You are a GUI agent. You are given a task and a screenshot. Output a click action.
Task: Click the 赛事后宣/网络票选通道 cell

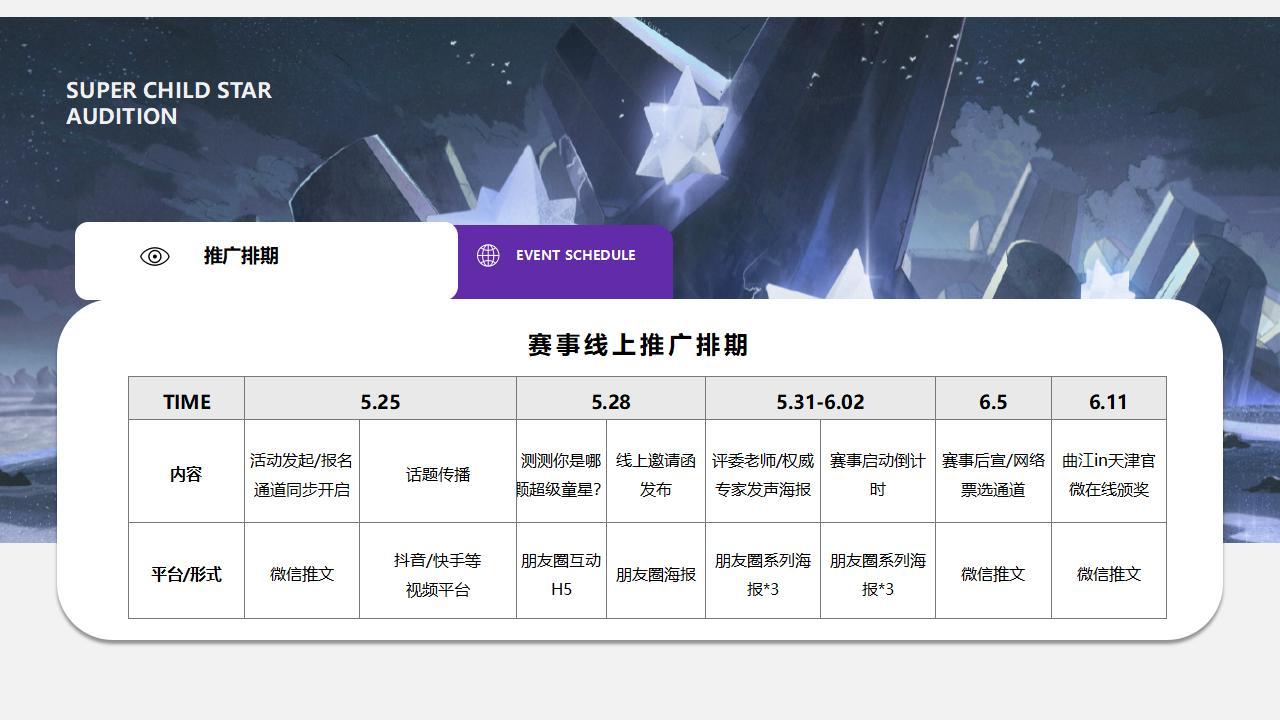pos(994,472)
